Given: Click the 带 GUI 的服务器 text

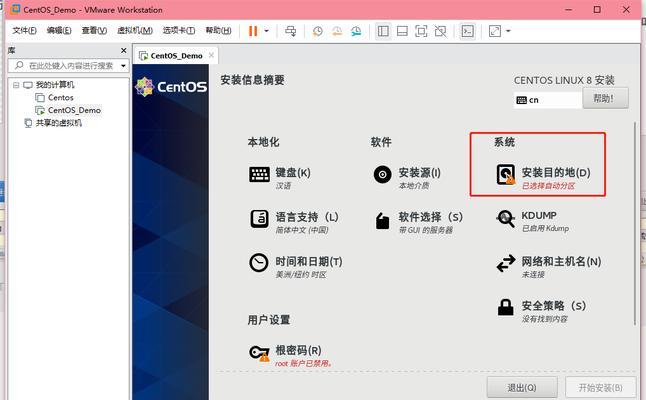Looking at the screenshot, I should [426, 230].
